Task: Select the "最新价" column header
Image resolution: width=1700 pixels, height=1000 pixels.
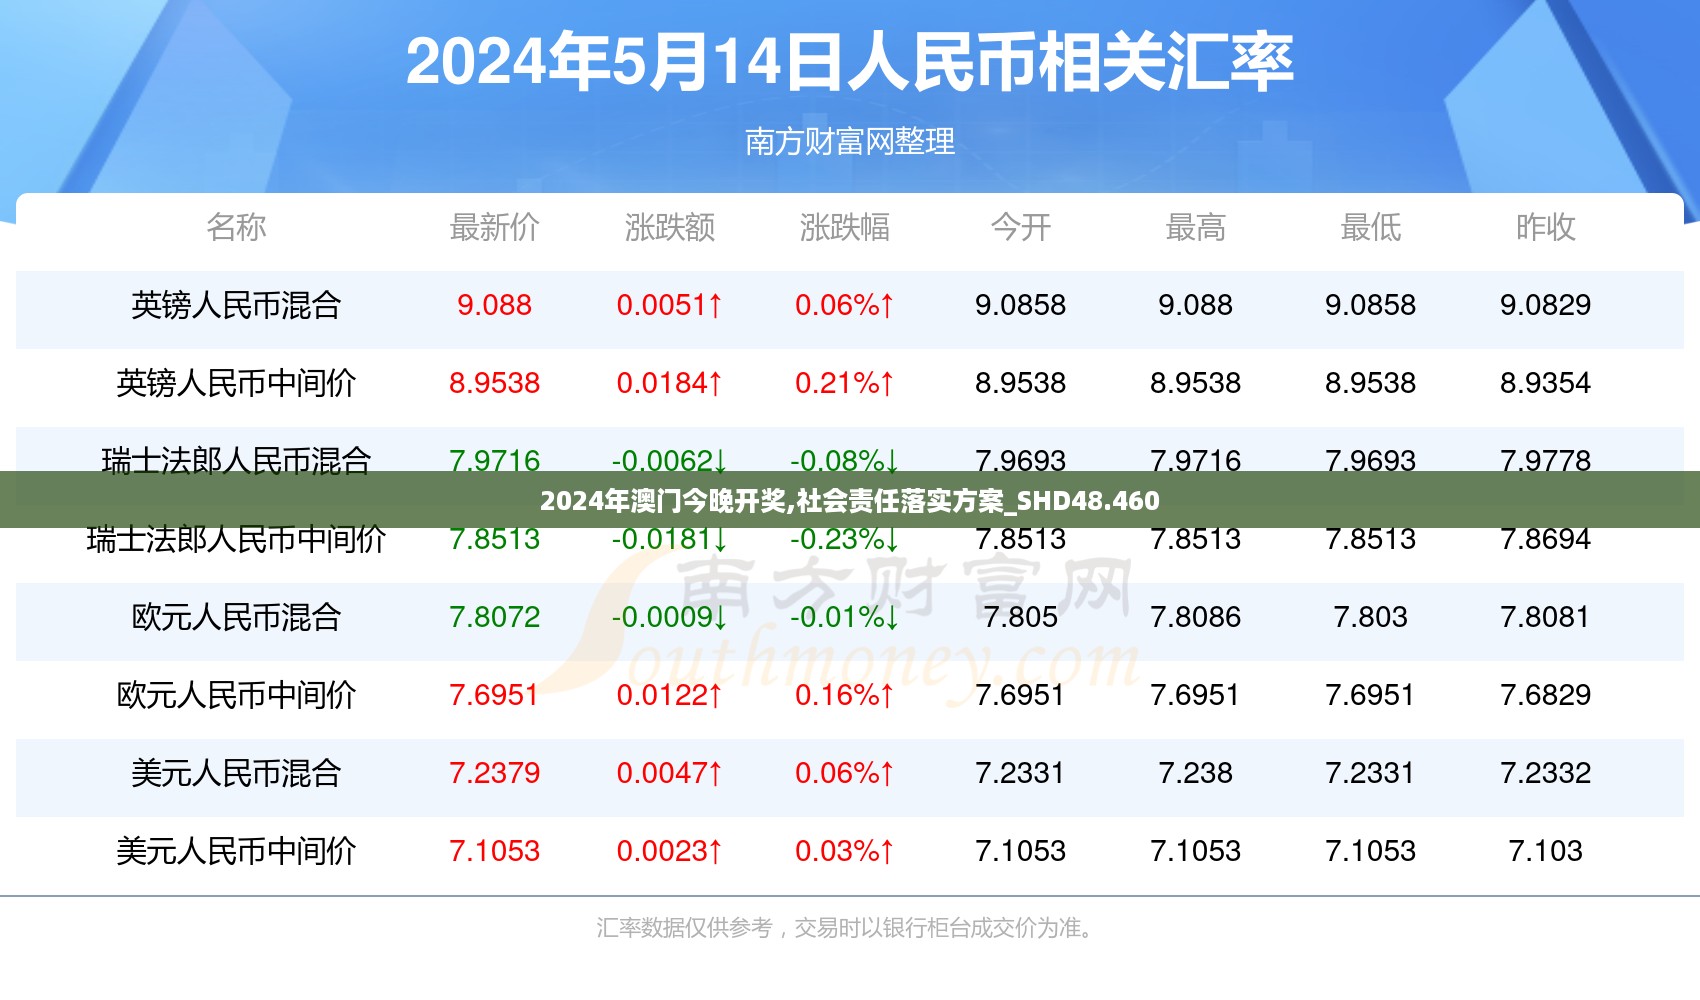Action: [x=494, y=227]
